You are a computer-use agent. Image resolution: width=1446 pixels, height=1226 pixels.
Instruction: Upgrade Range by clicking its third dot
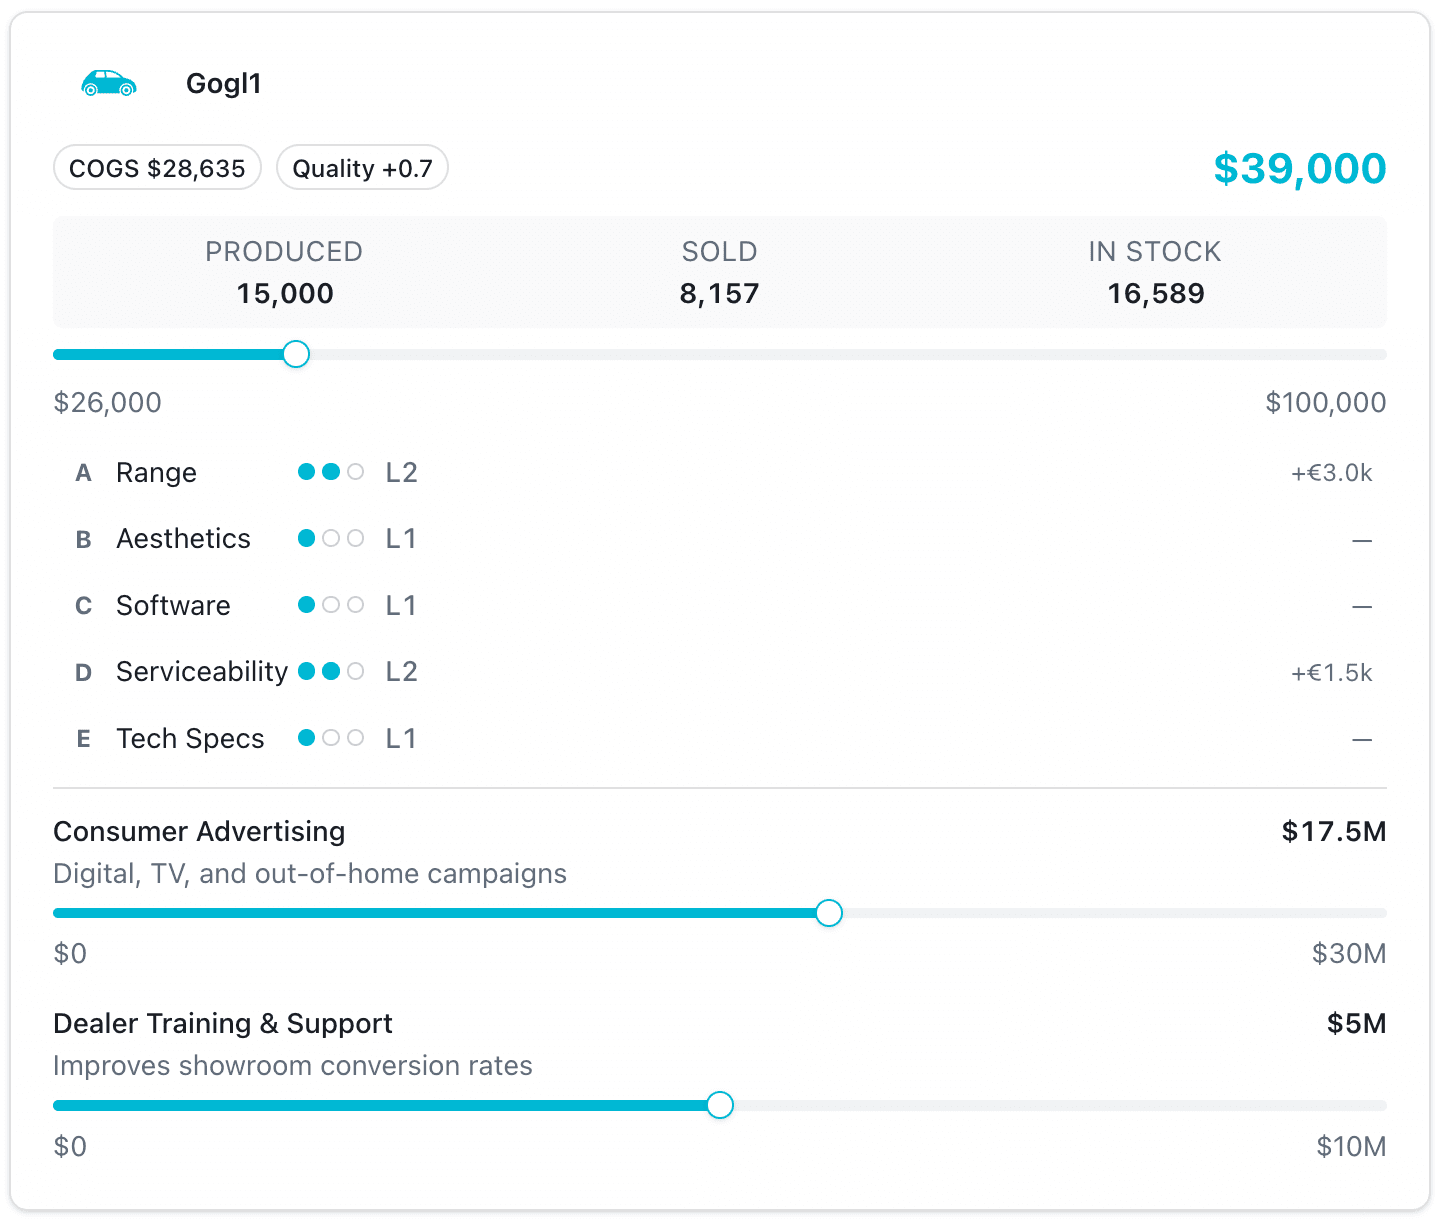point(355,471)
